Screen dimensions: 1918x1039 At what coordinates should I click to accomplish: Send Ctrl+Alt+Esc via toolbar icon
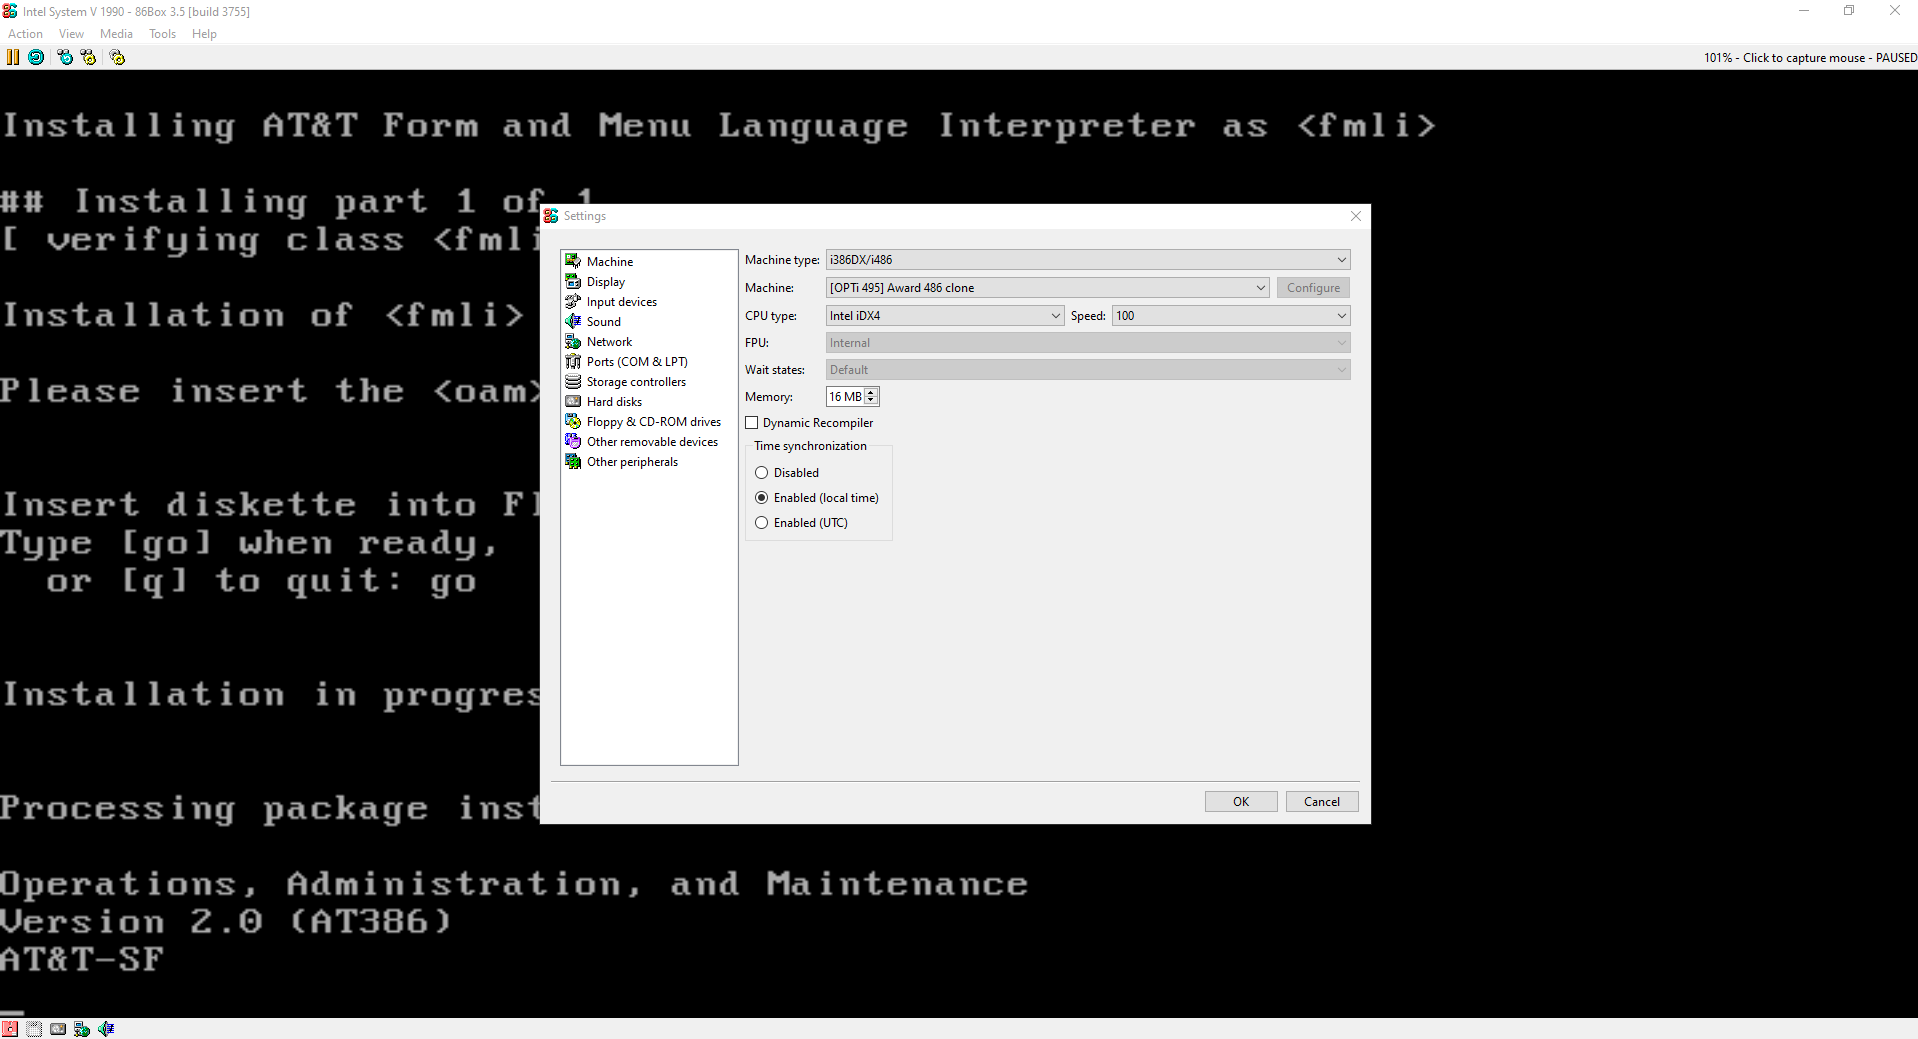[x=88, y=57]
